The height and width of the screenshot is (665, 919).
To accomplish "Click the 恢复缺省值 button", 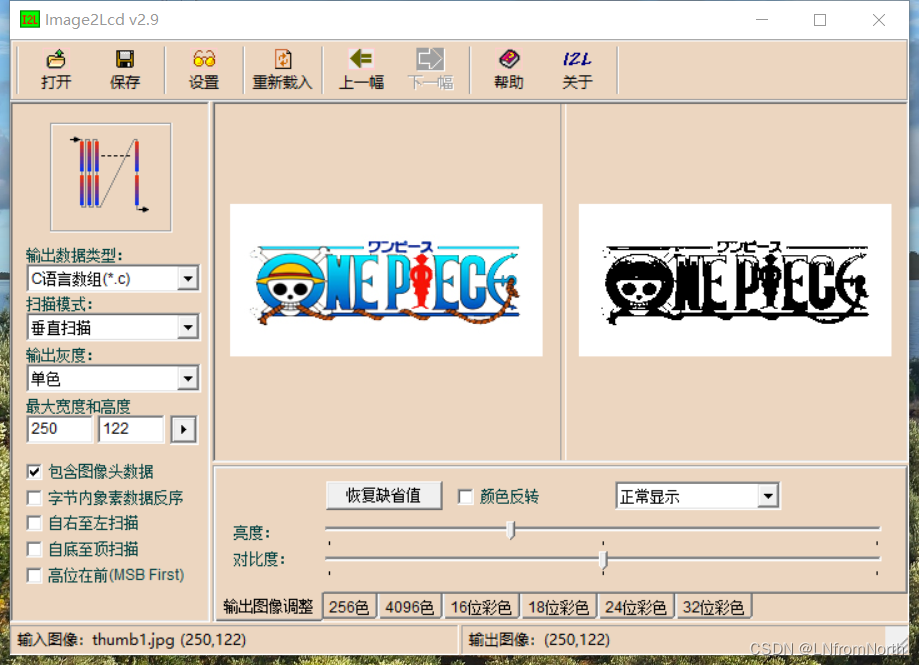I will pyautogui.click(x=384, y=496).
